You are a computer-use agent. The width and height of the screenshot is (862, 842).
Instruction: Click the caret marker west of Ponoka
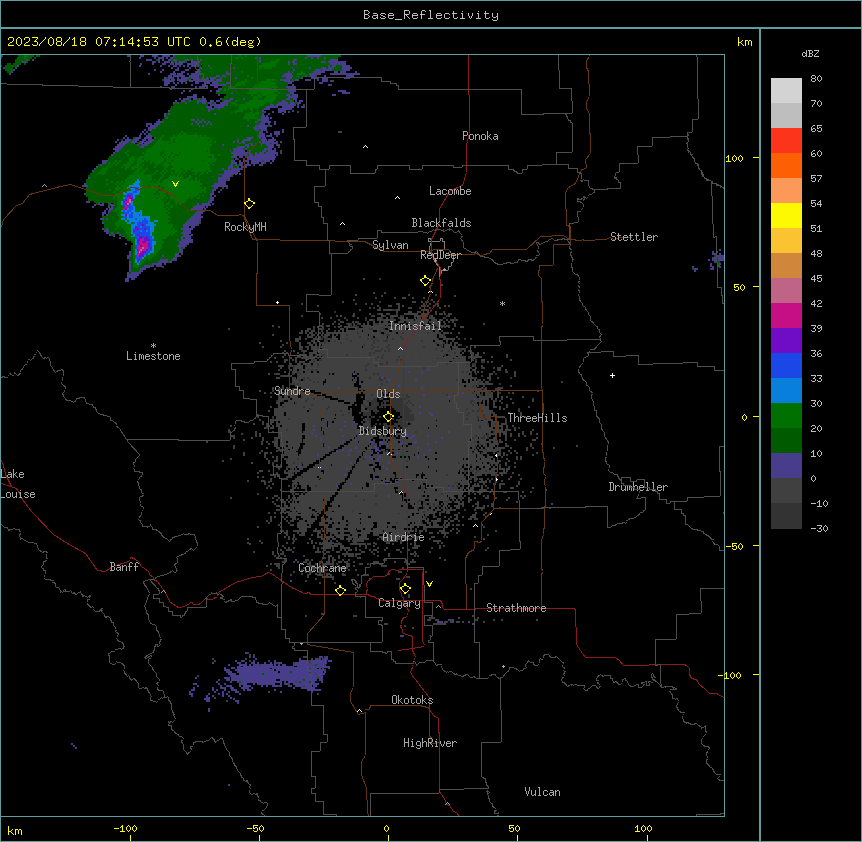pos(365,147)
